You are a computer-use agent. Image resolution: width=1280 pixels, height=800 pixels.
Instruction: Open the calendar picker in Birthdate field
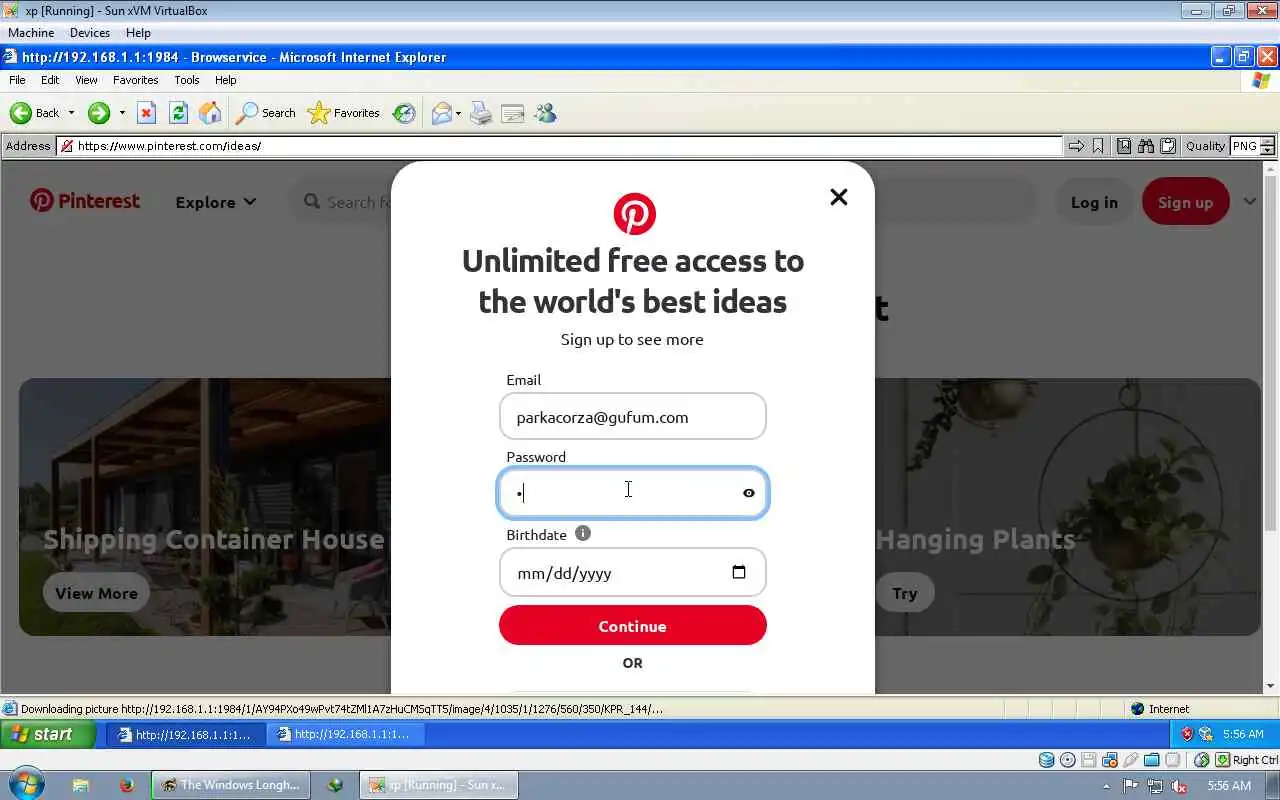coord(739,572)
